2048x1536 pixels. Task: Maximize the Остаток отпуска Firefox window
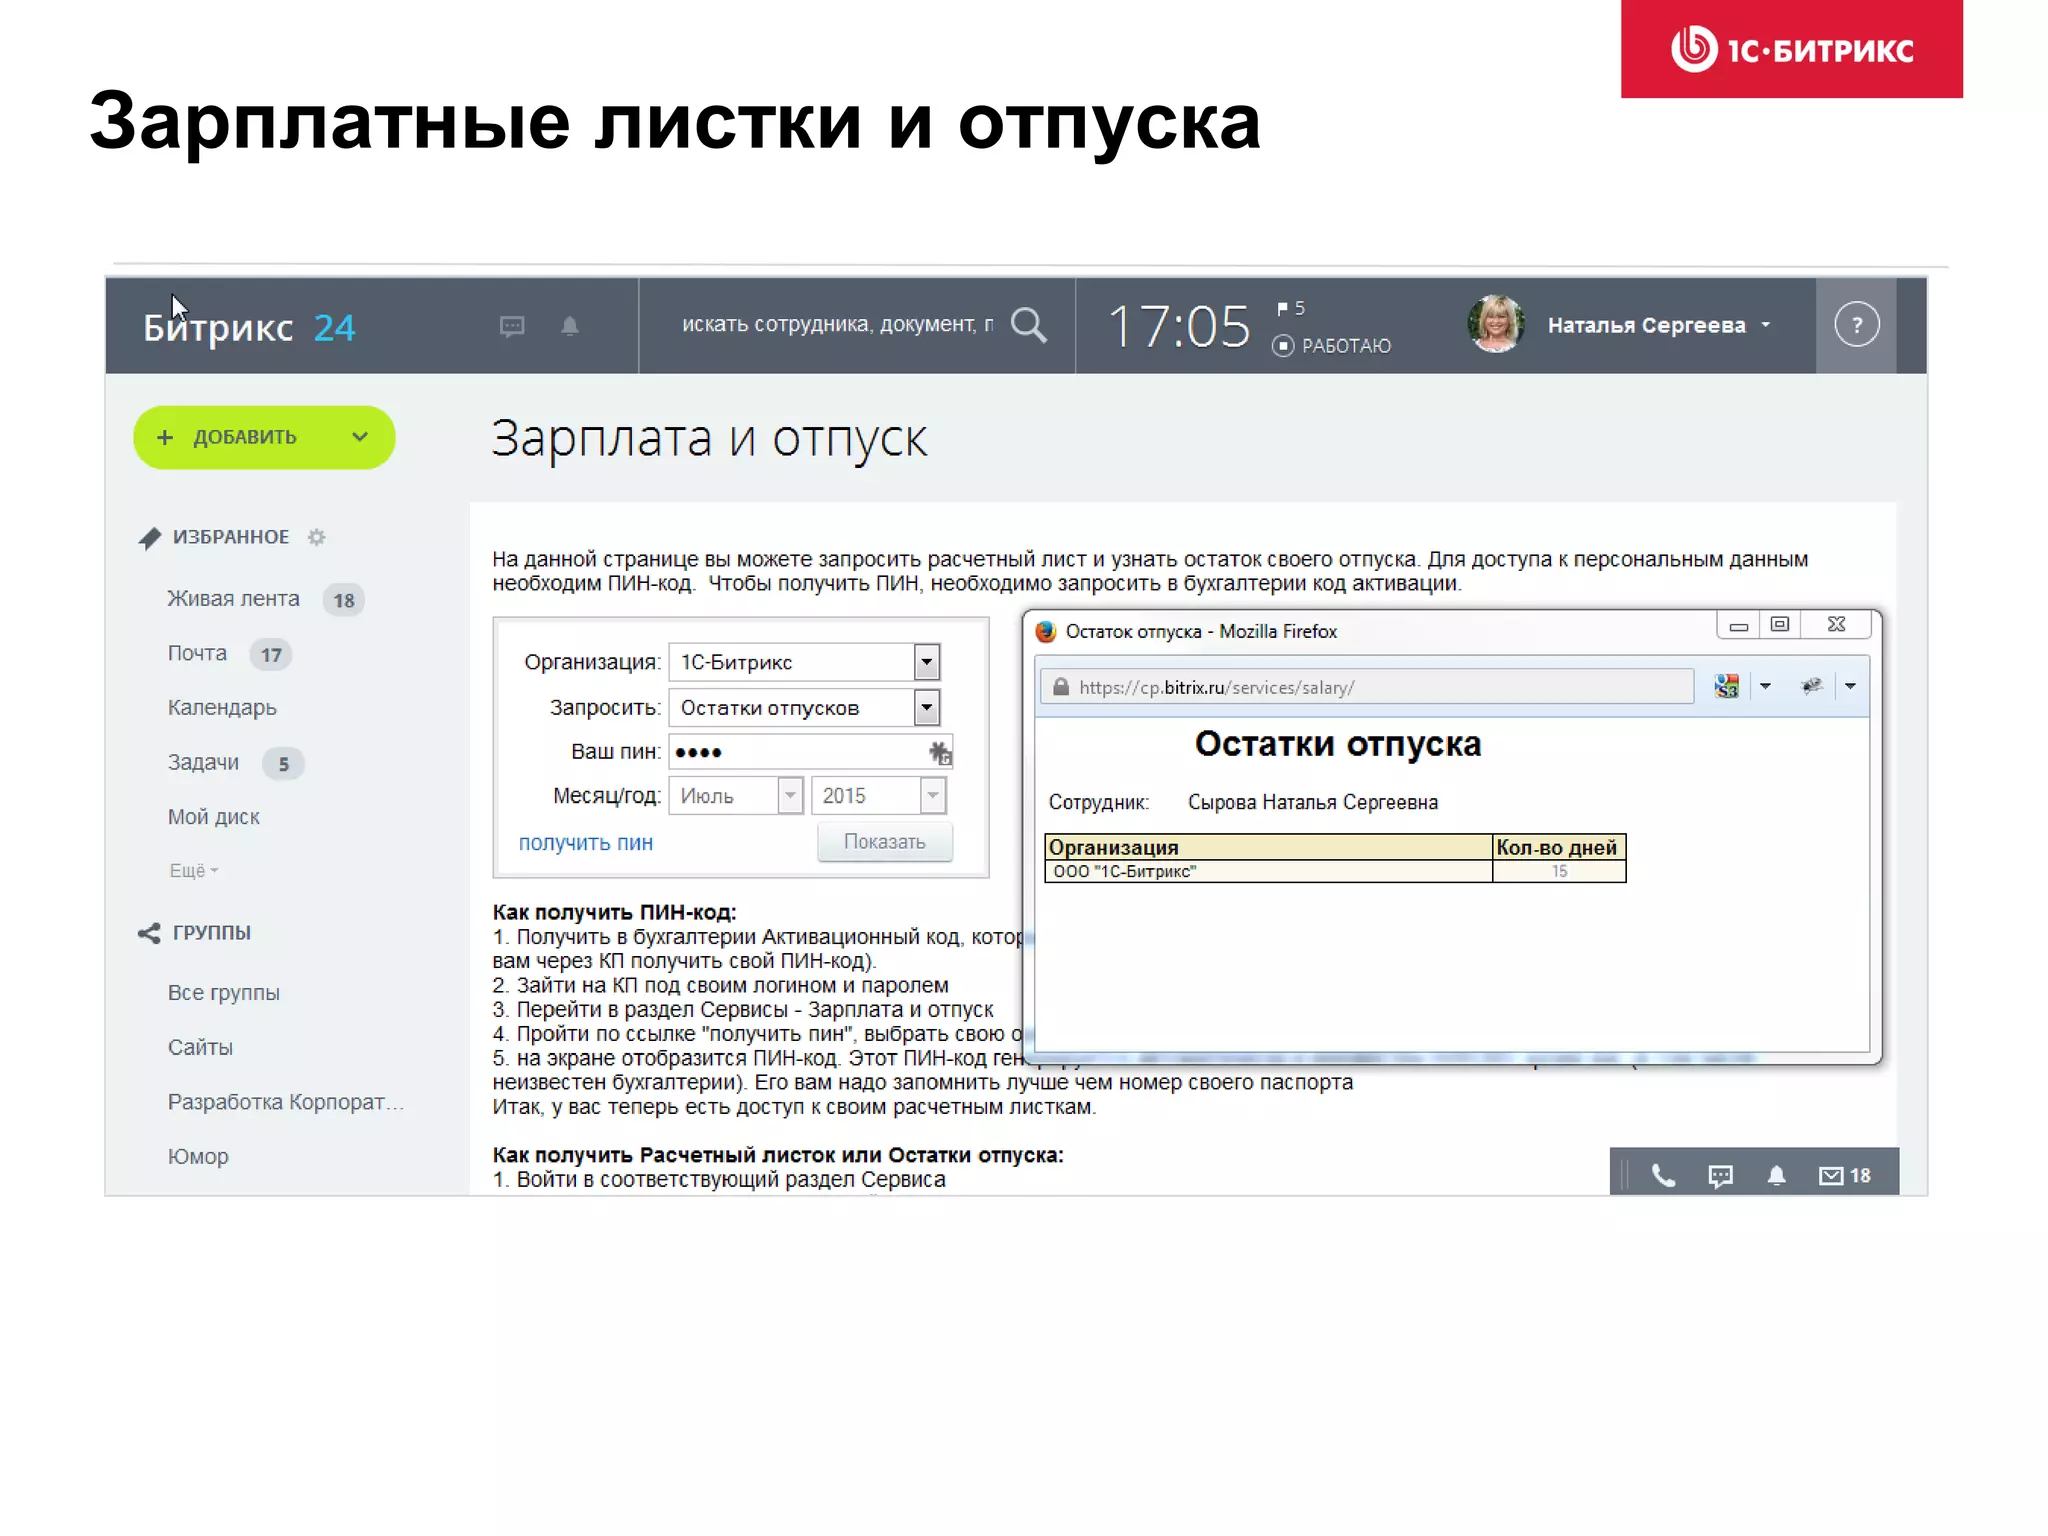coord(1780,625)
